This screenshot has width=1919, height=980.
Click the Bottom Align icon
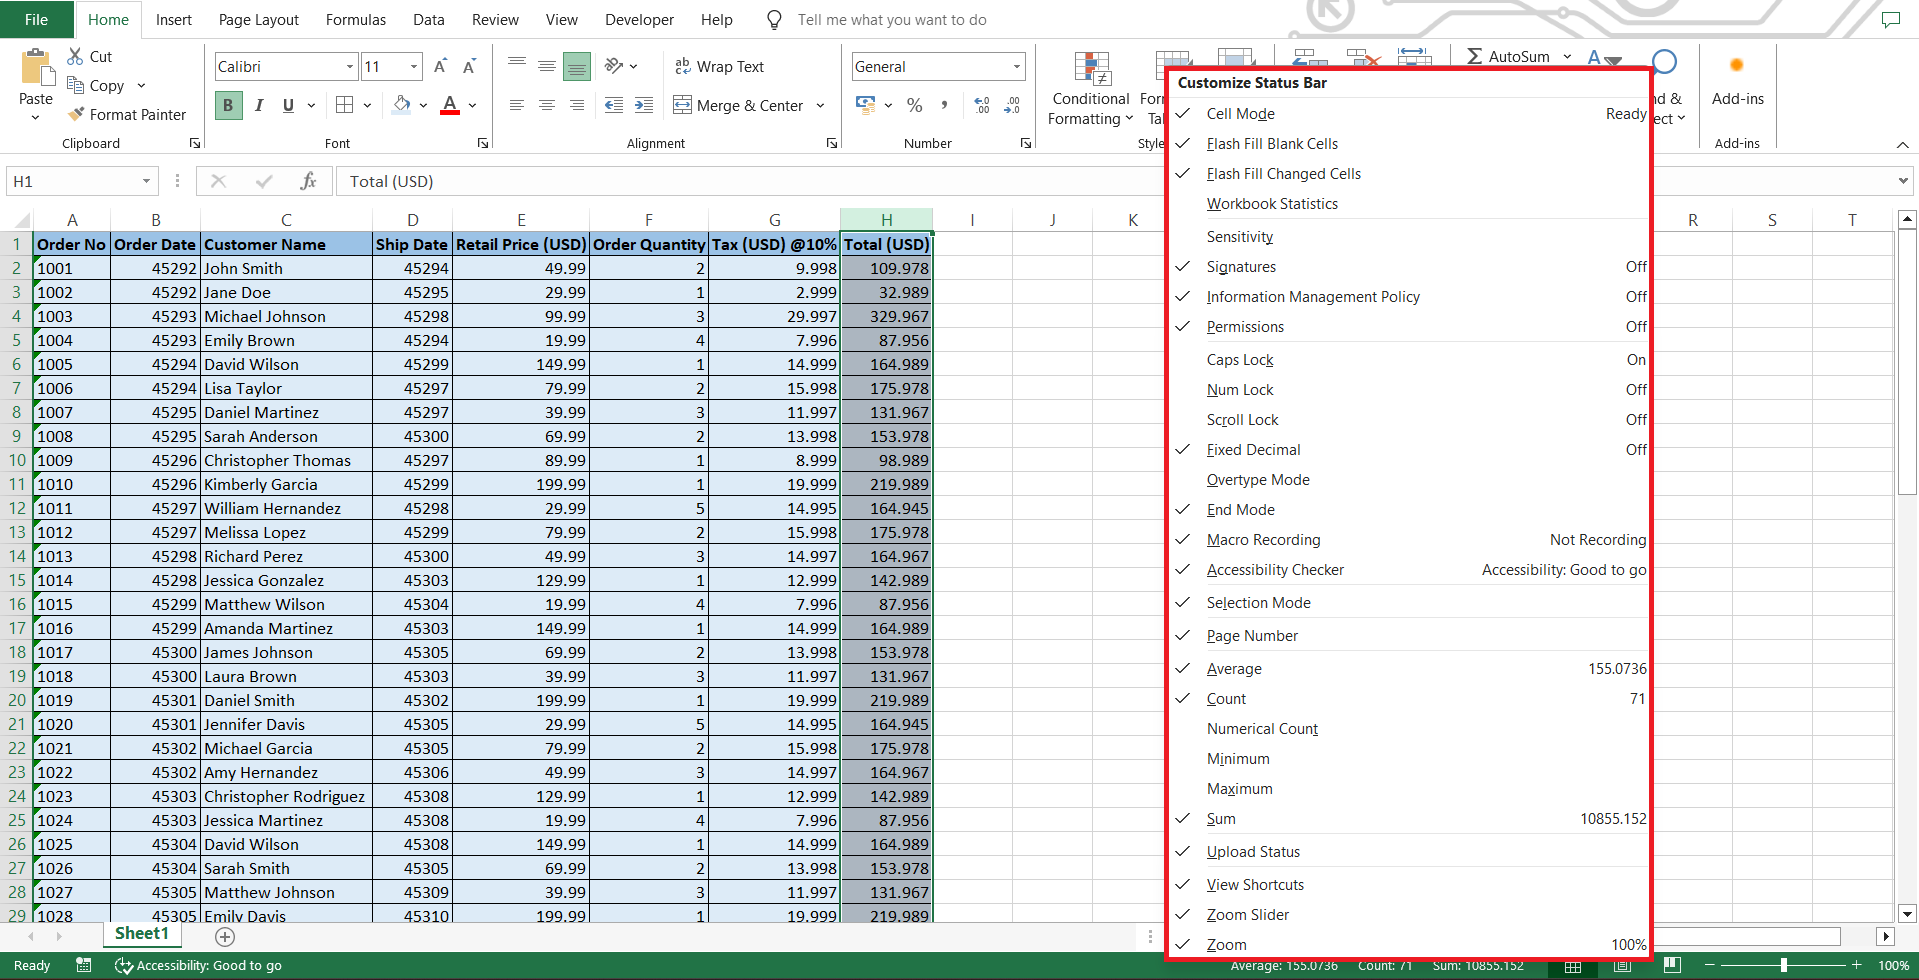577,66
